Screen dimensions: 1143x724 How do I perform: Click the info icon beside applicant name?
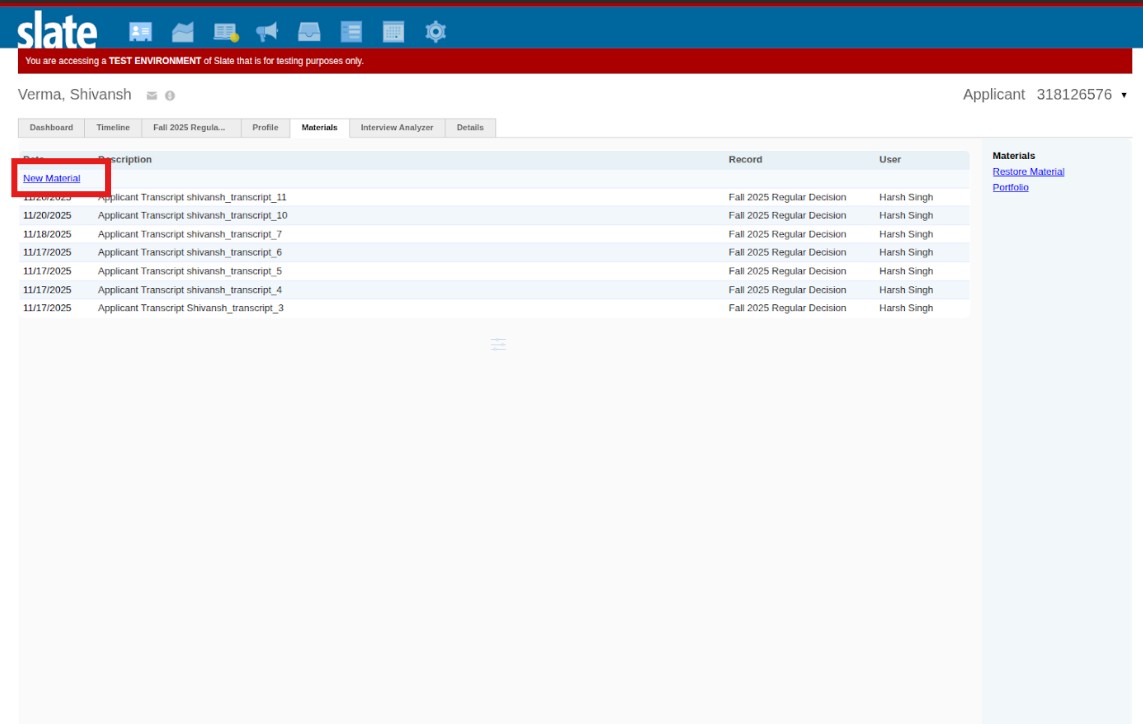170,96
